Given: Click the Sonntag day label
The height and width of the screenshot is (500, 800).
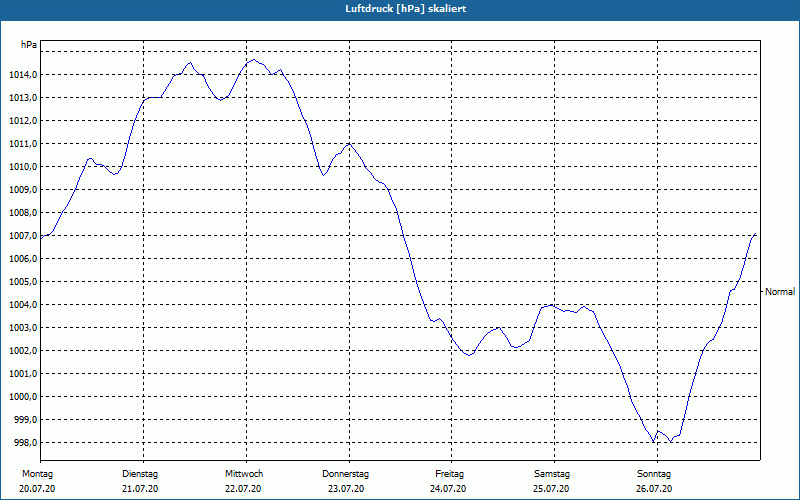Looking at the screenshot, I should click(654, 474).
